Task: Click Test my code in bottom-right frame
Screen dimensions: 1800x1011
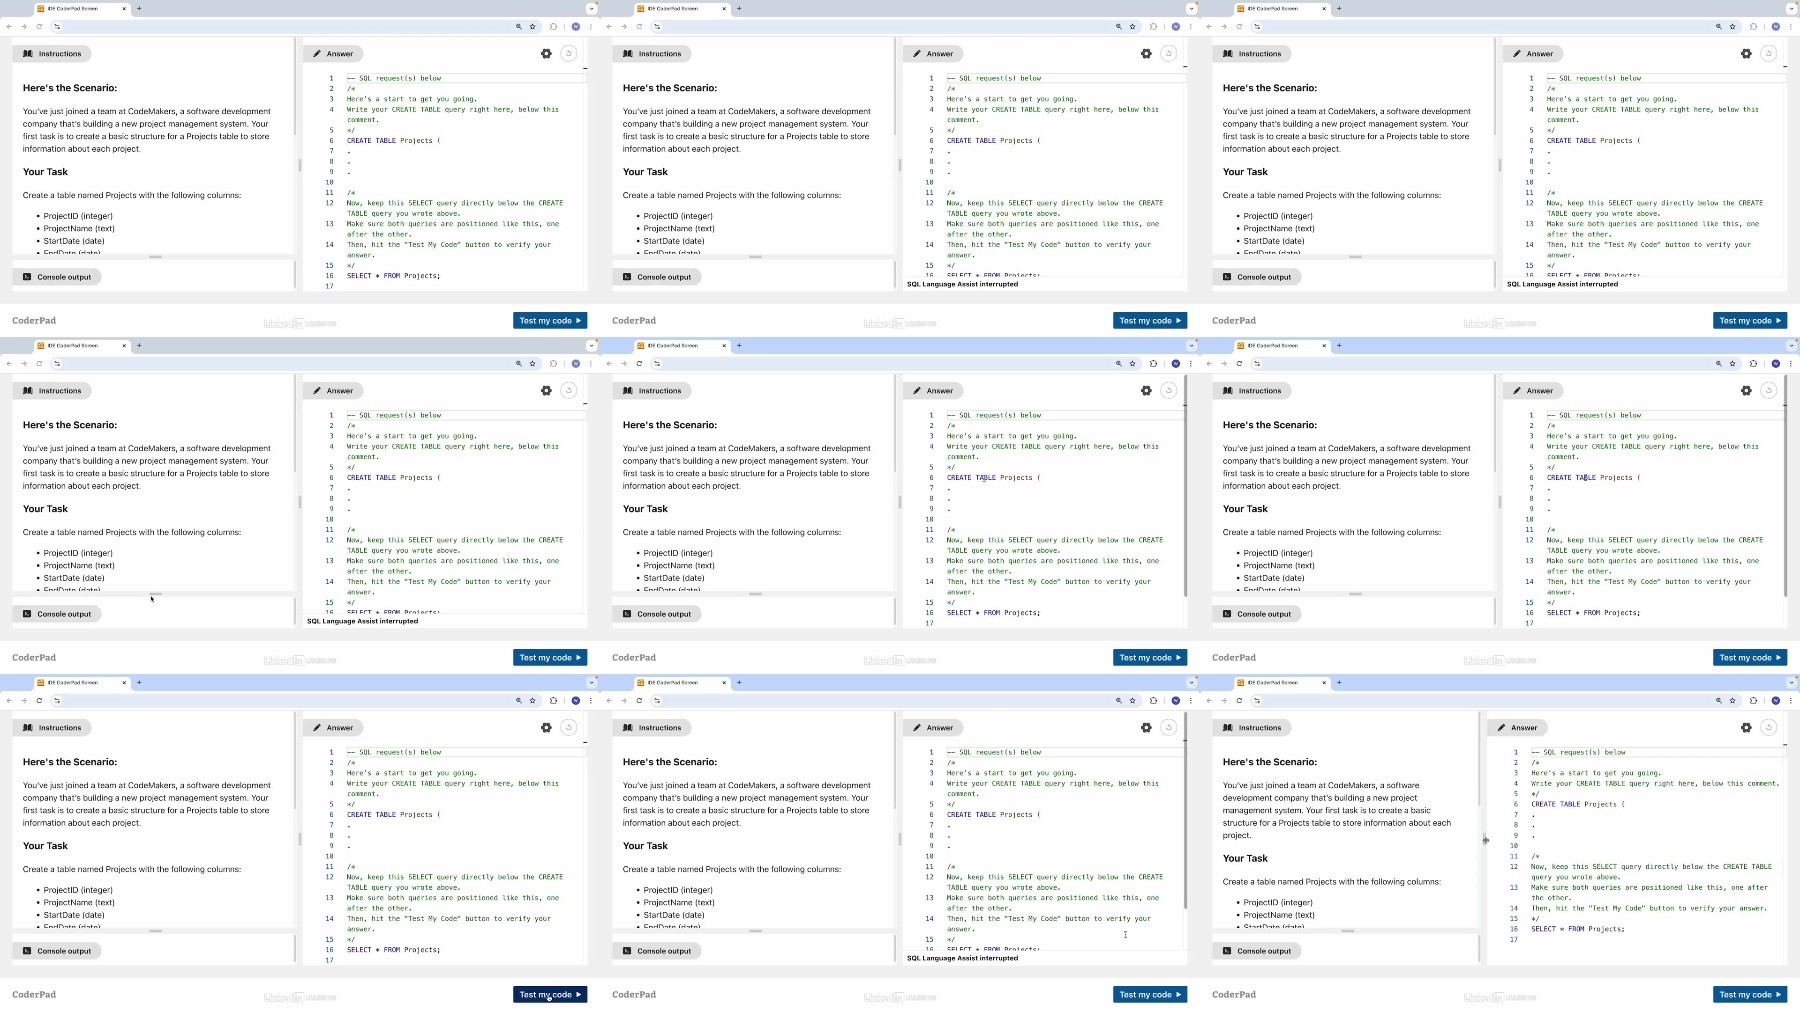Action: click(1750, 995)
